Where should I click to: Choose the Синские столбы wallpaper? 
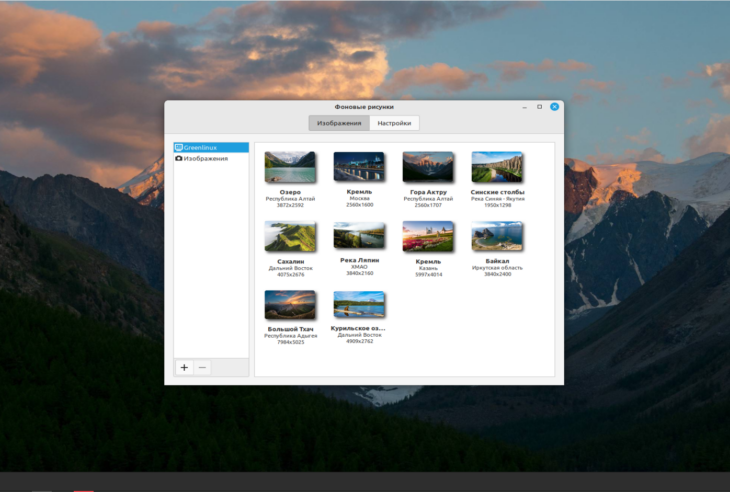pos(497,167)
